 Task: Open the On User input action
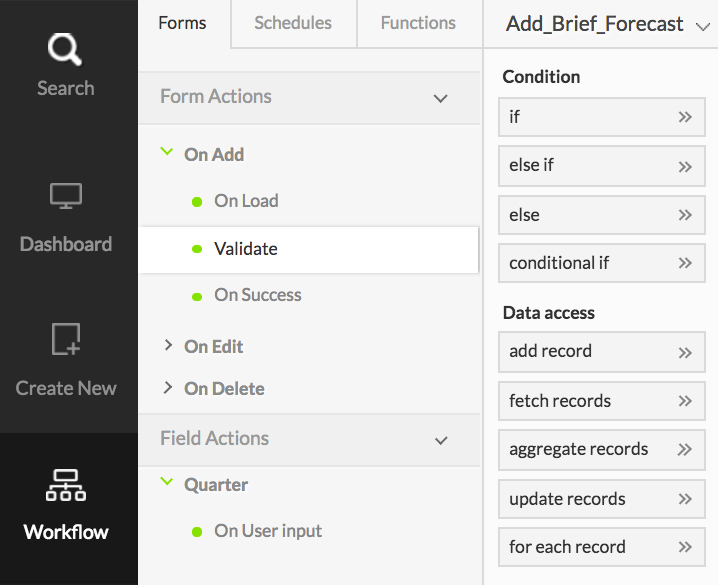click(268, 531)
